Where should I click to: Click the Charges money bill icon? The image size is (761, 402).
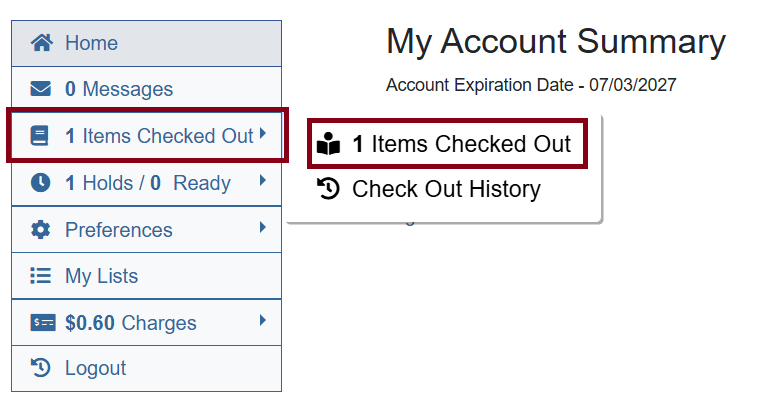click(42, 323)
